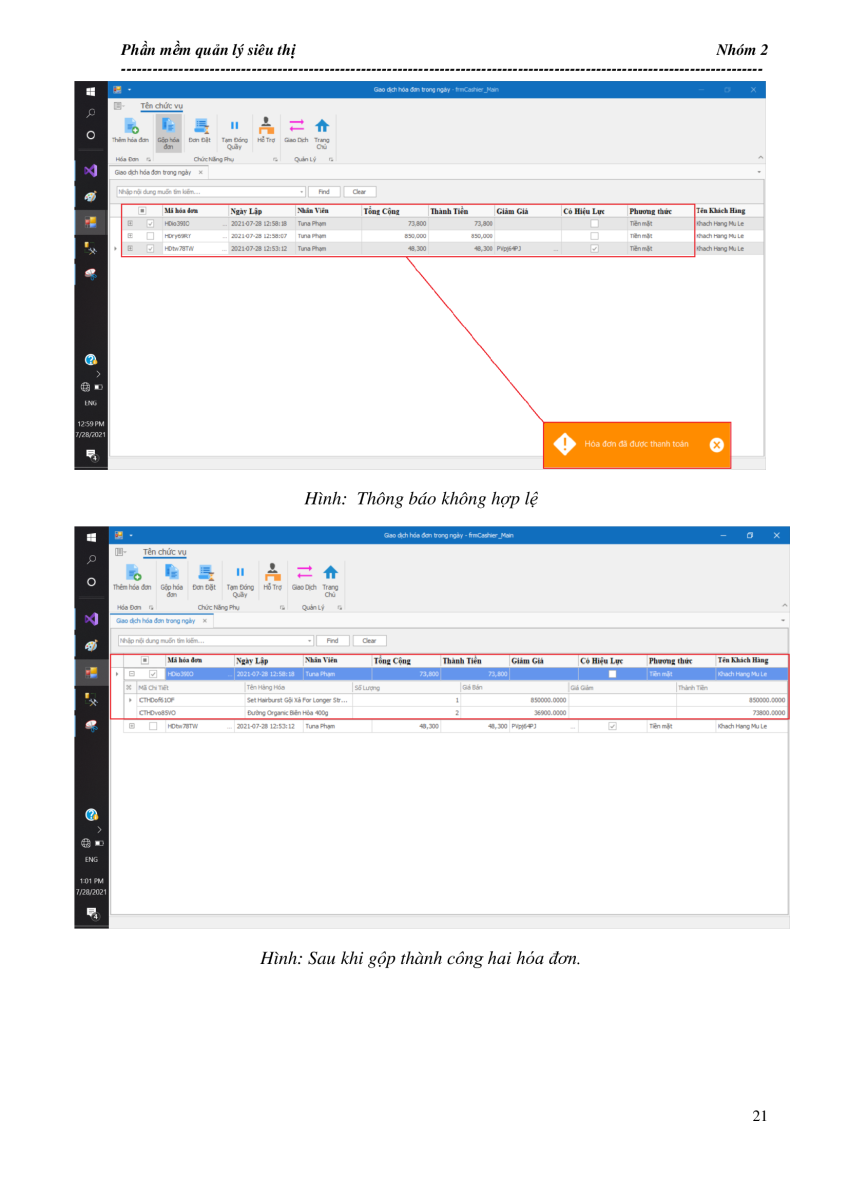Expand the HDry69RY invoice row details

[x=129, y=236]
